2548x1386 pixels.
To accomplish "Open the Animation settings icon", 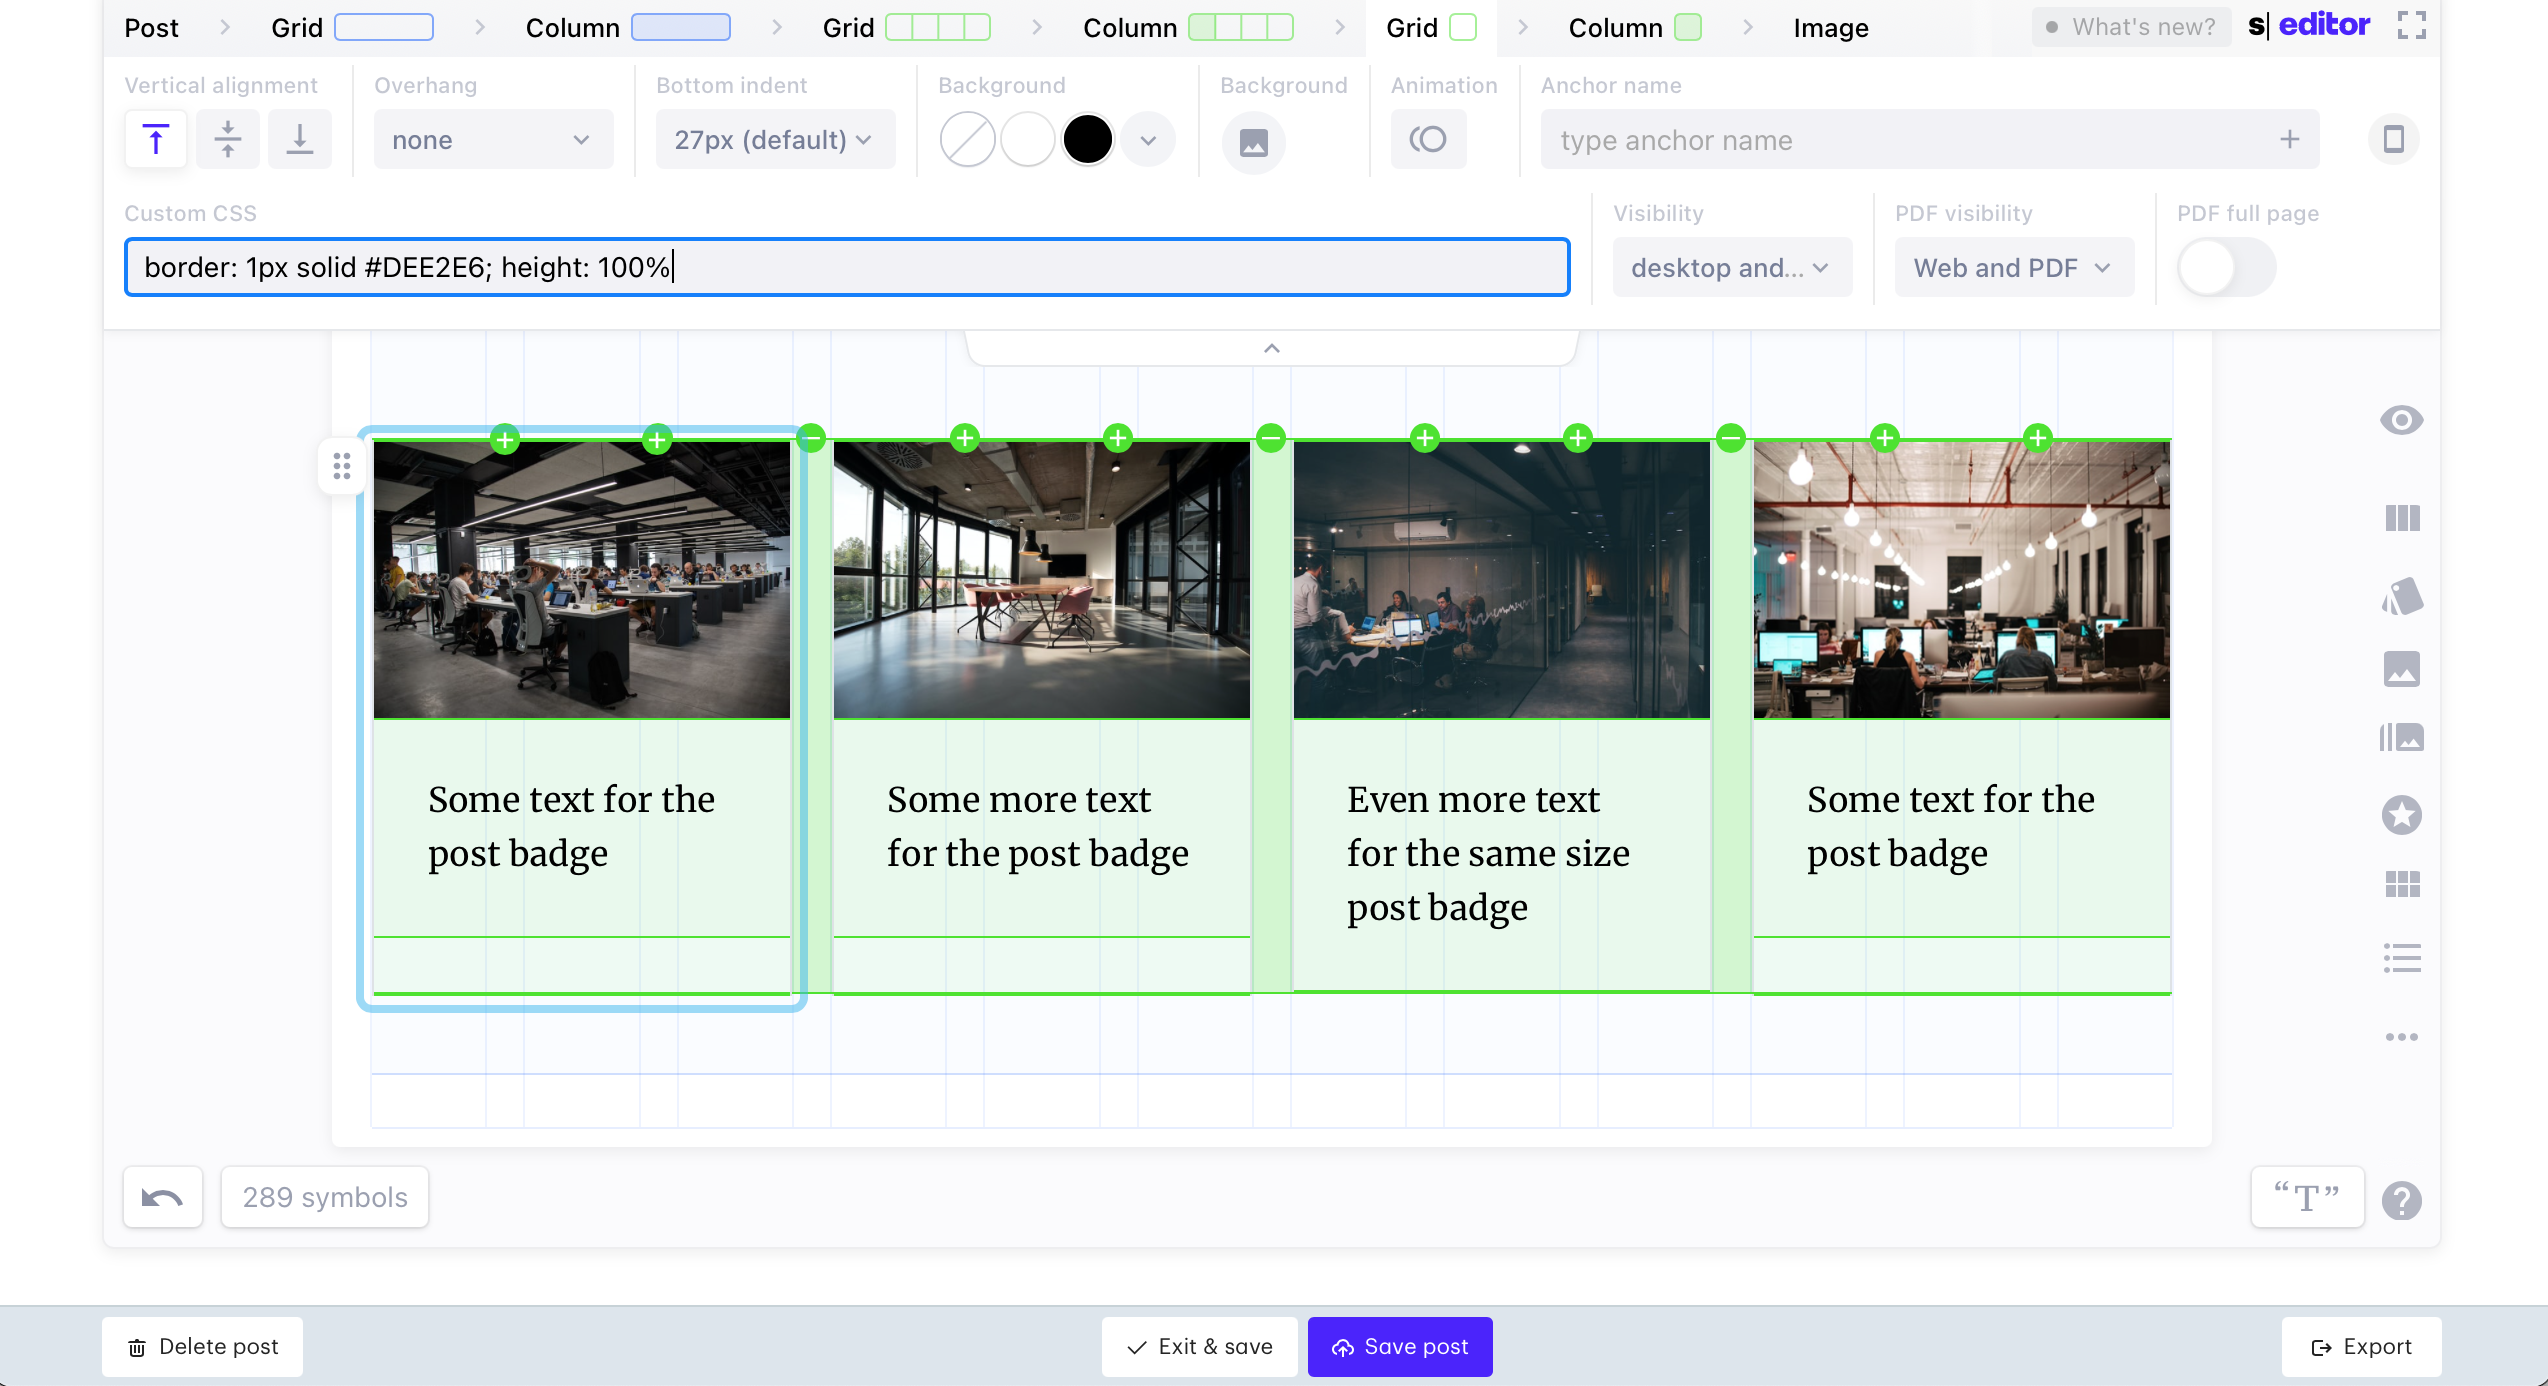I will [x=1428, y=140].
